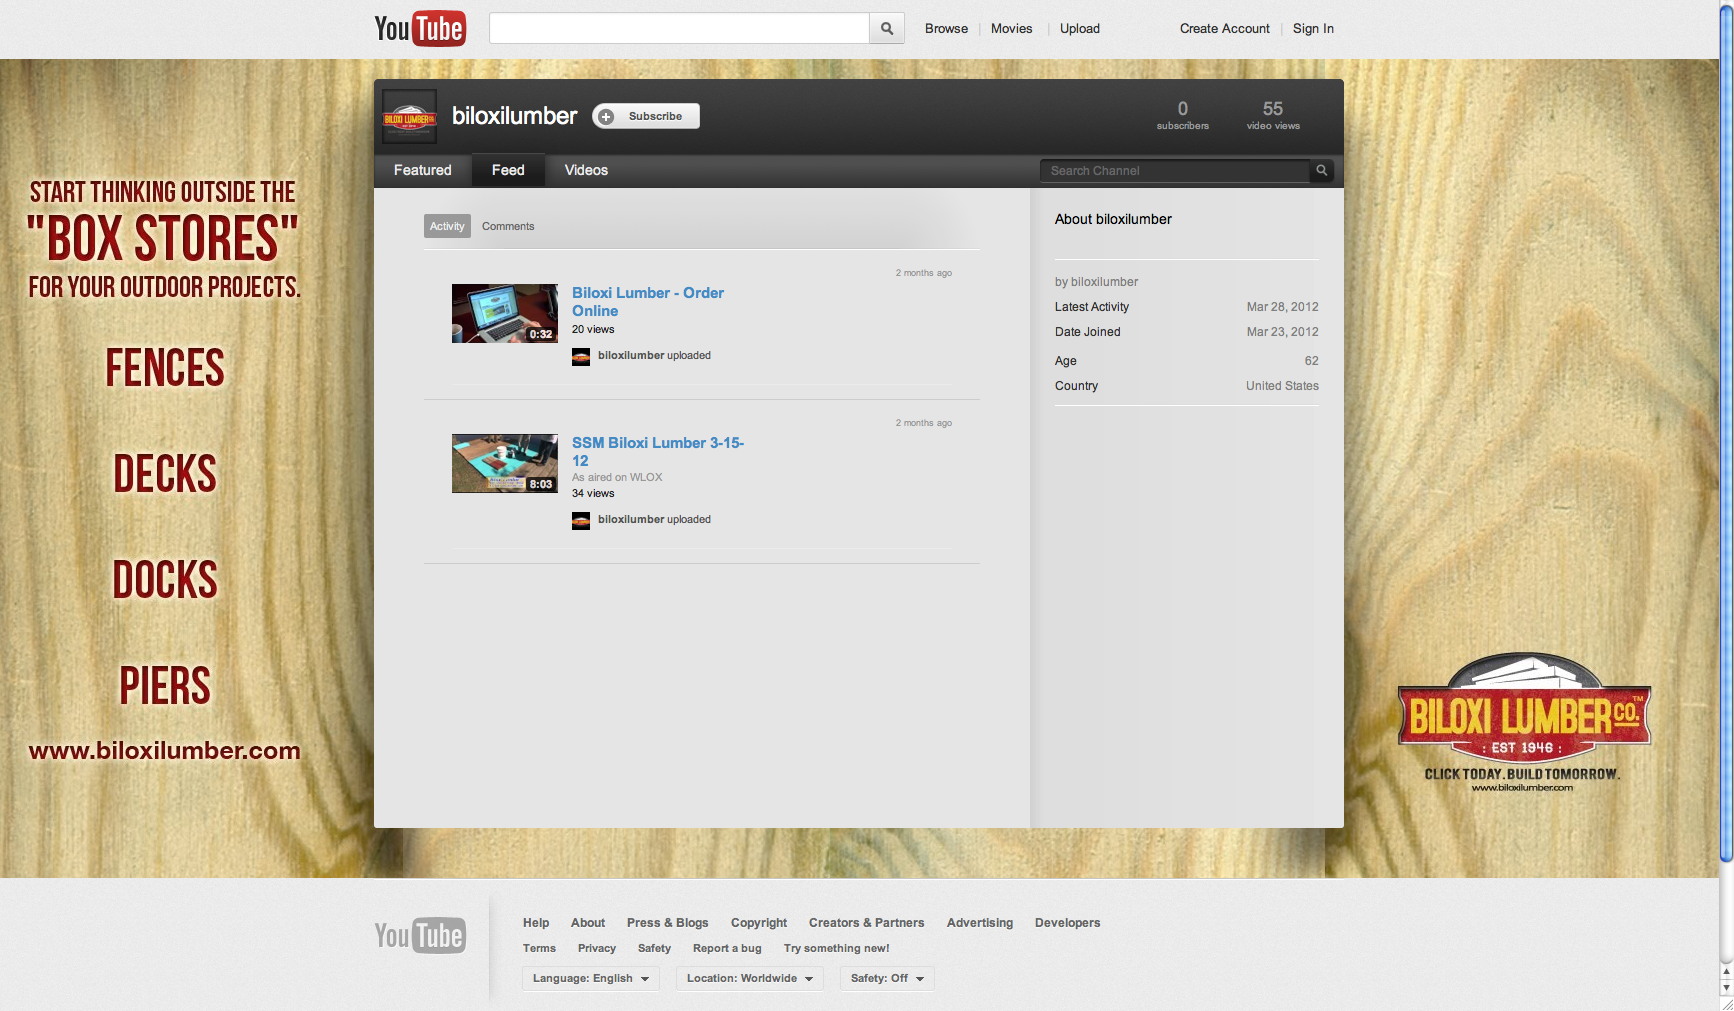Open the SSM Biloxi Lumber 3-15-12 video title
Viewport: 1734px width, 1011px height.
click(658, 452)
